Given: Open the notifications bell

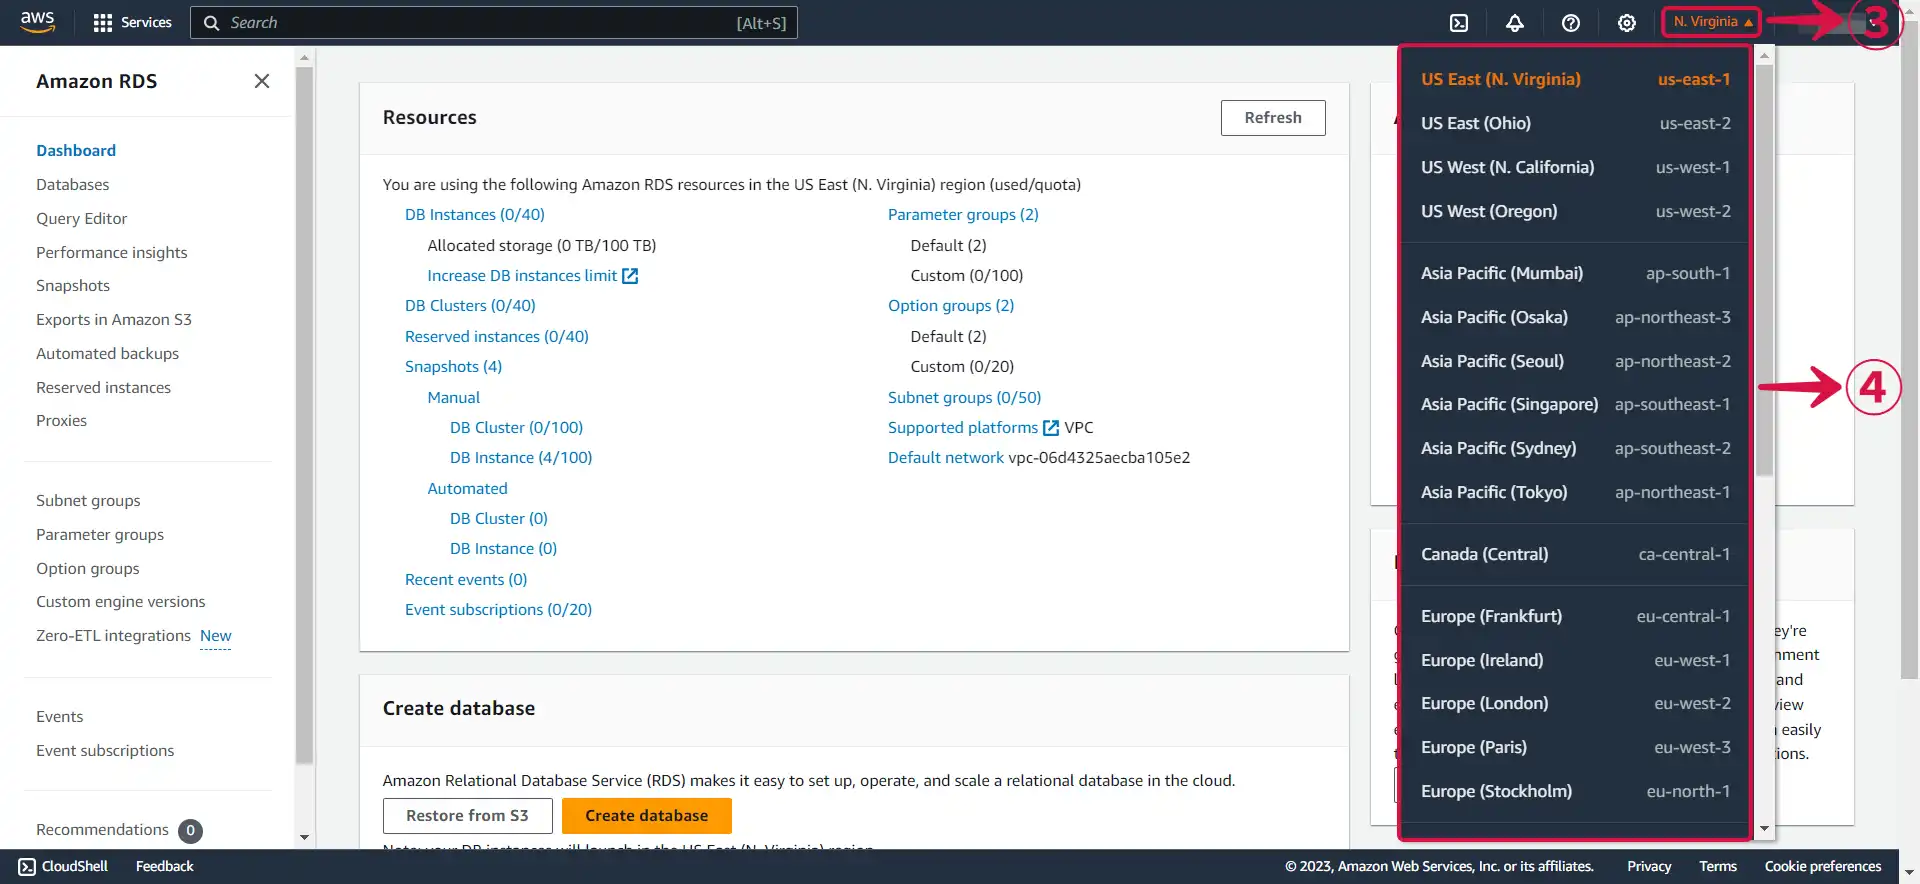Looking at the screenshot, I should point(1515,22).
